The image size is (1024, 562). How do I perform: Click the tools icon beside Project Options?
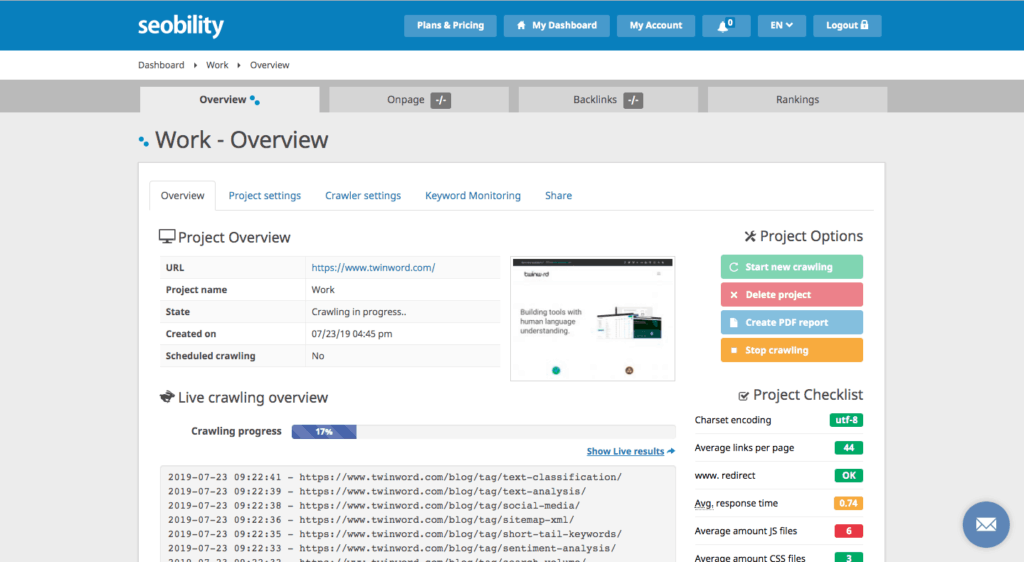(750, 236)
